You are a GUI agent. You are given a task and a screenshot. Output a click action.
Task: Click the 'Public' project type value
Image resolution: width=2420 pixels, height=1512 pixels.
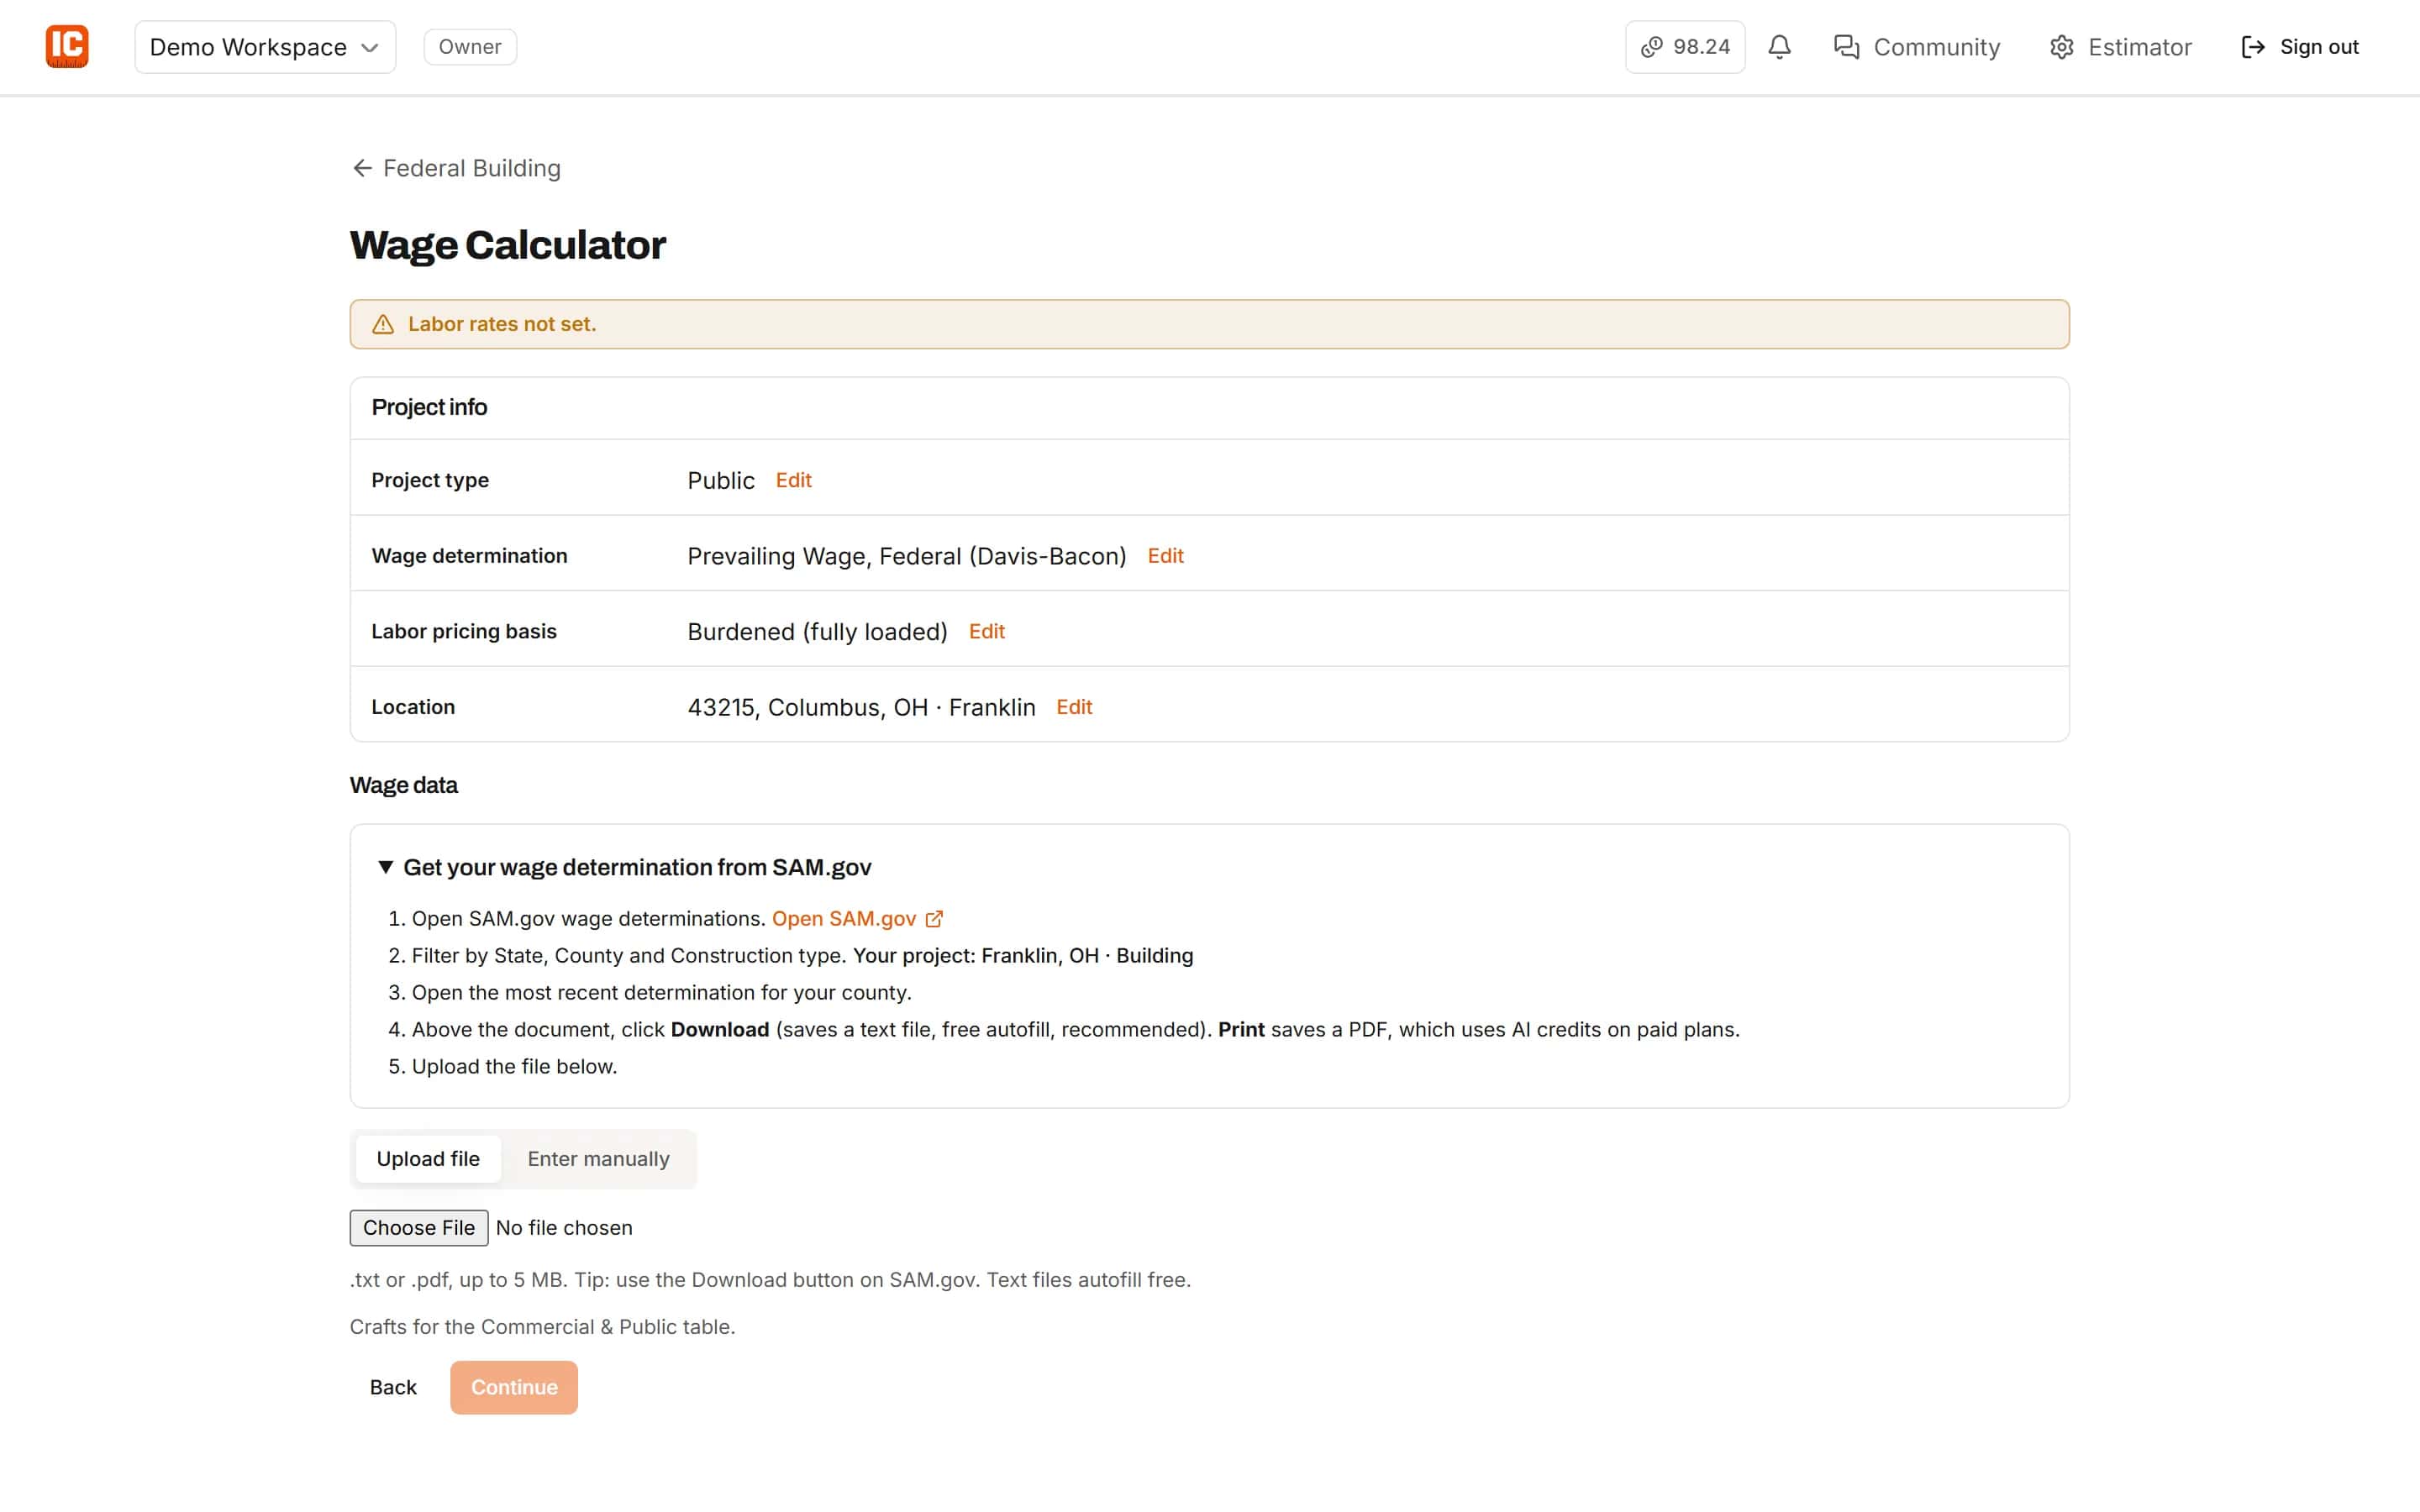click(x=721, y=480)
